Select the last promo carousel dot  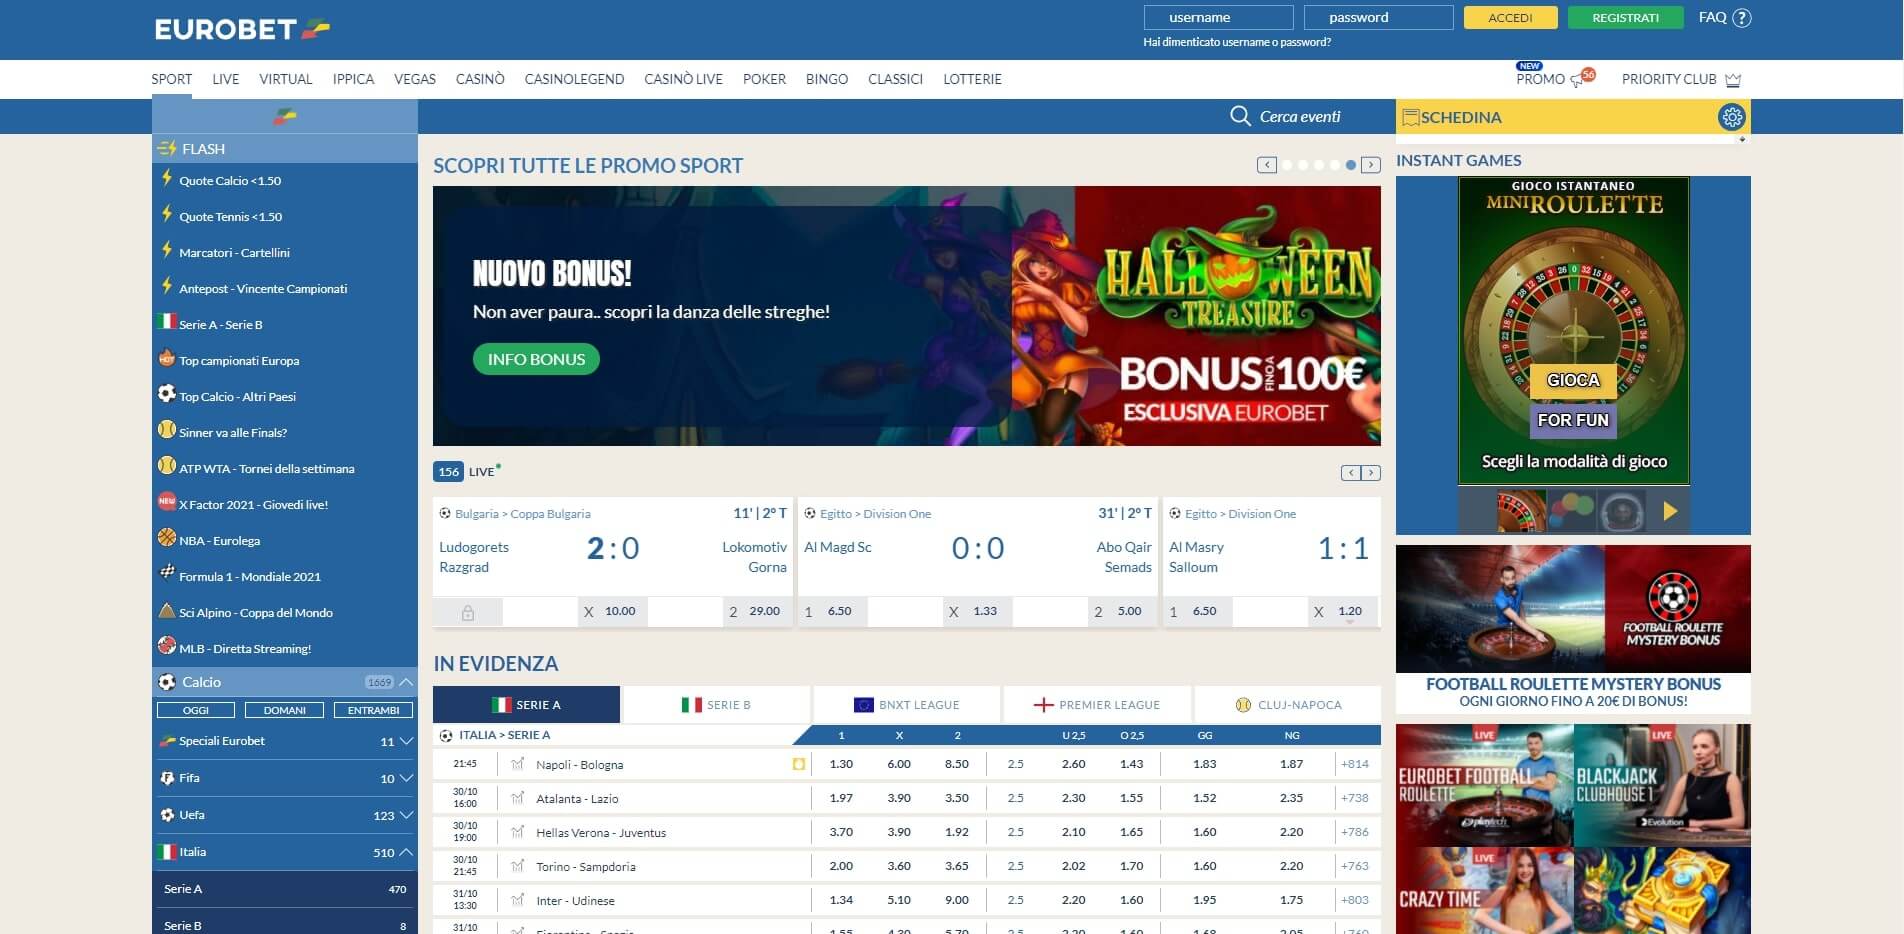coord(1351,165)
